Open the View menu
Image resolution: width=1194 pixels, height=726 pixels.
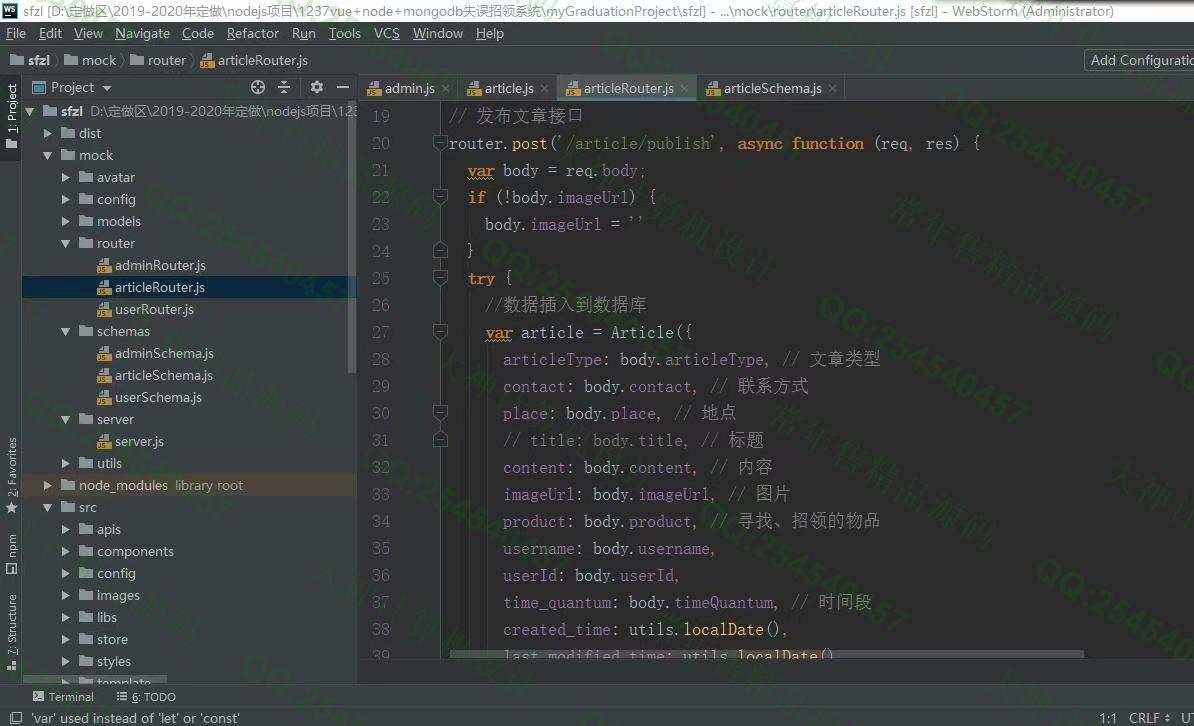coord(88,34)
